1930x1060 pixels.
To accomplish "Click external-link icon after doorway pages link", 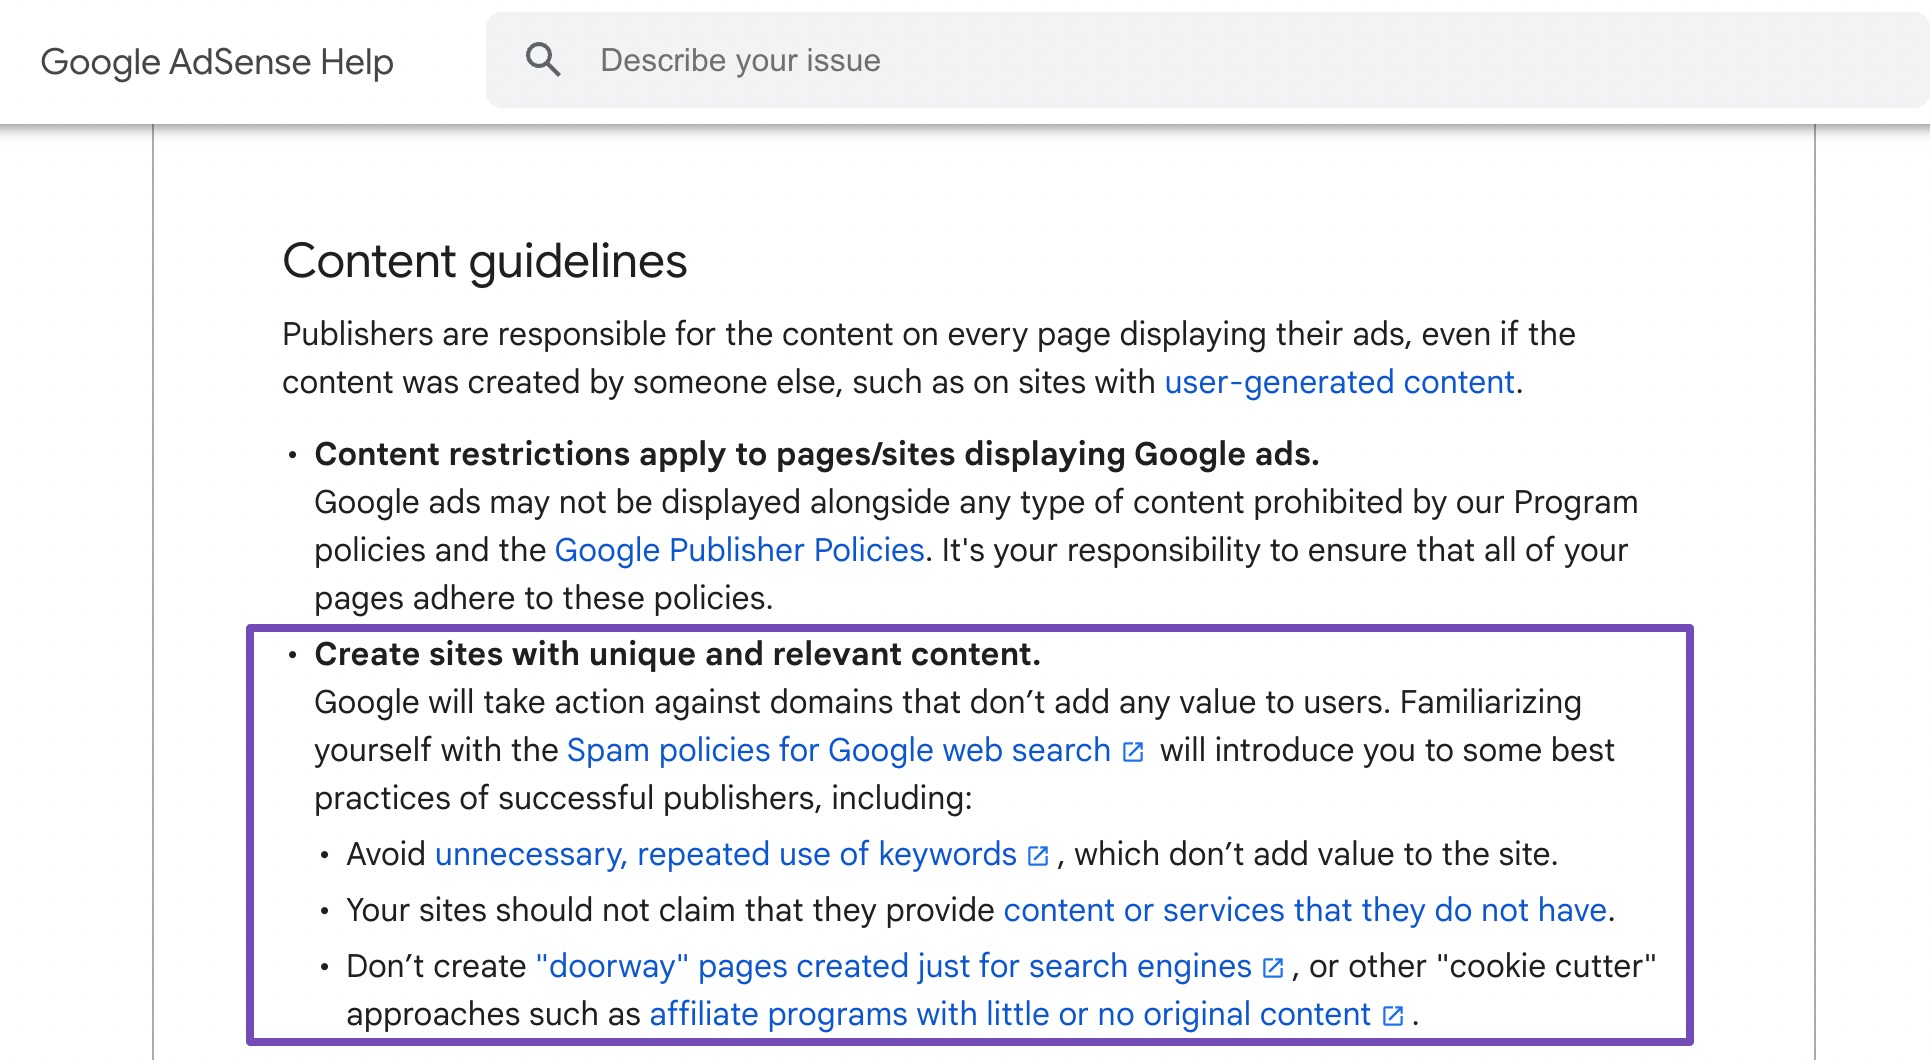I will tap(1273, 968).
